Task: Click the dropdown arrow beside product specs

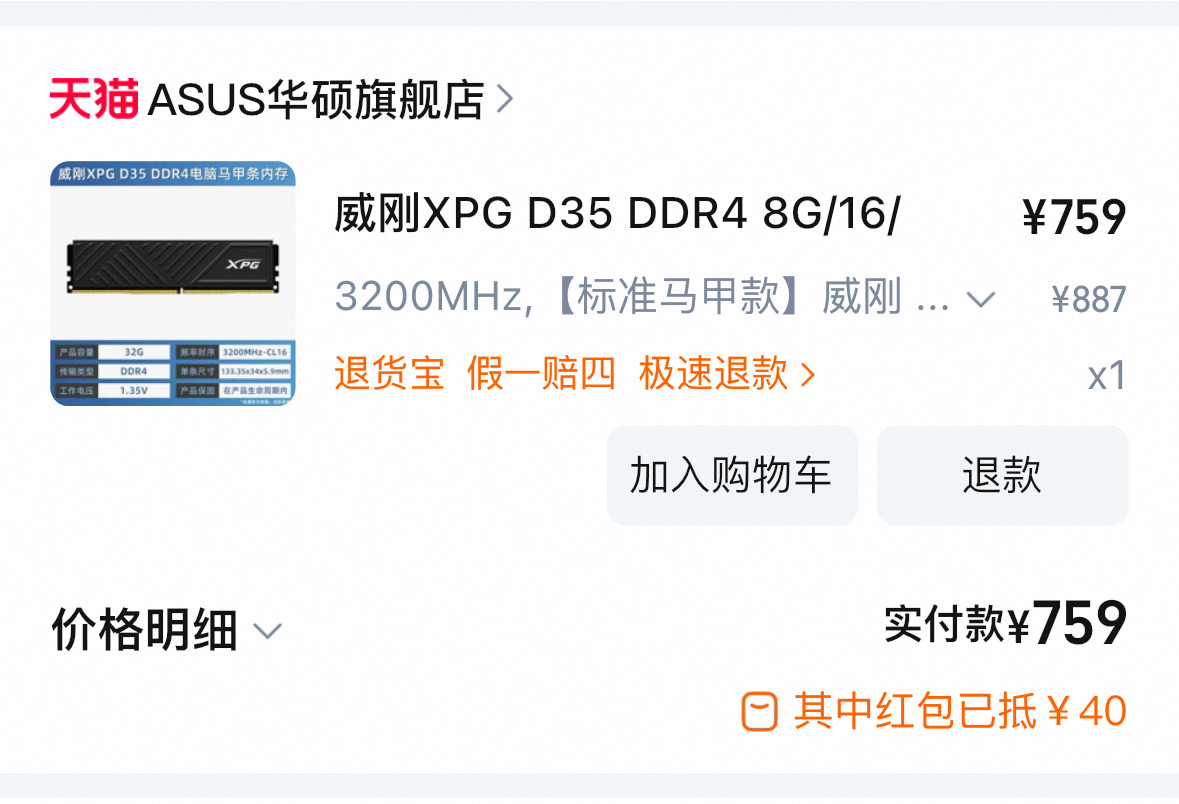Action: [x=980, y=299]
